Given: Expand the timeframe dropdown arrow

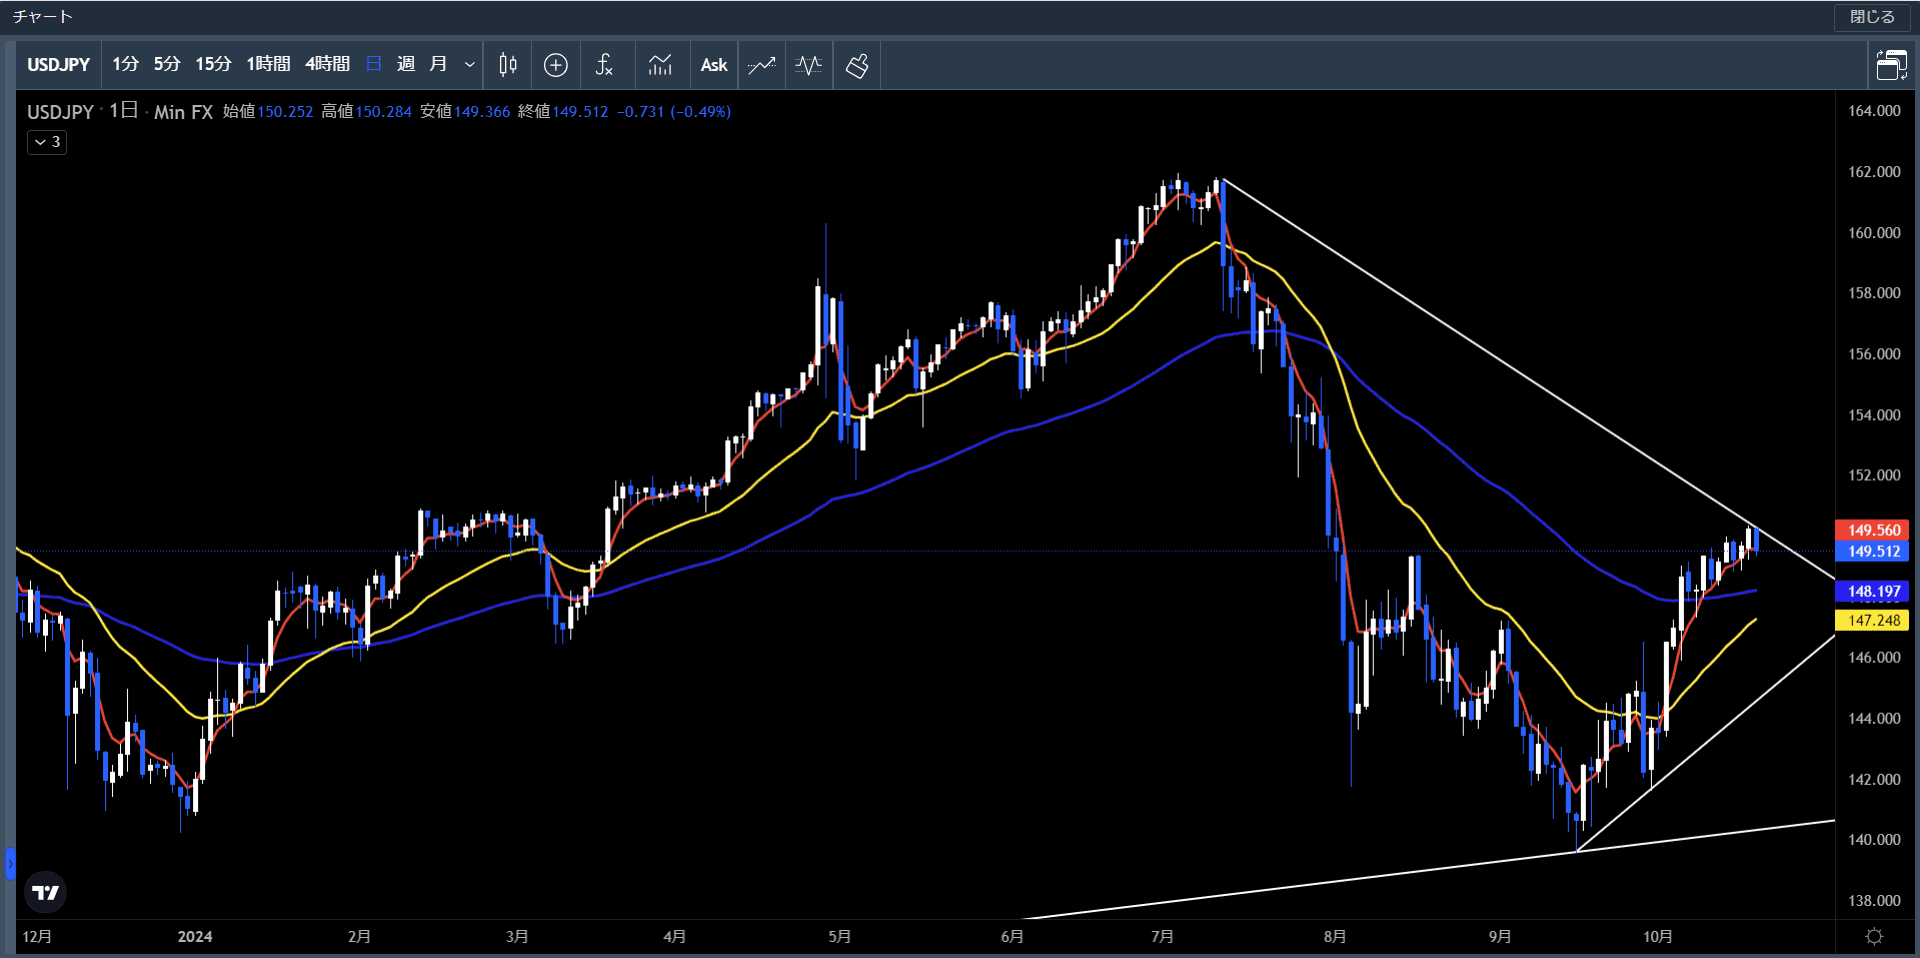Looking at the screenshot, I should (469, 65).
